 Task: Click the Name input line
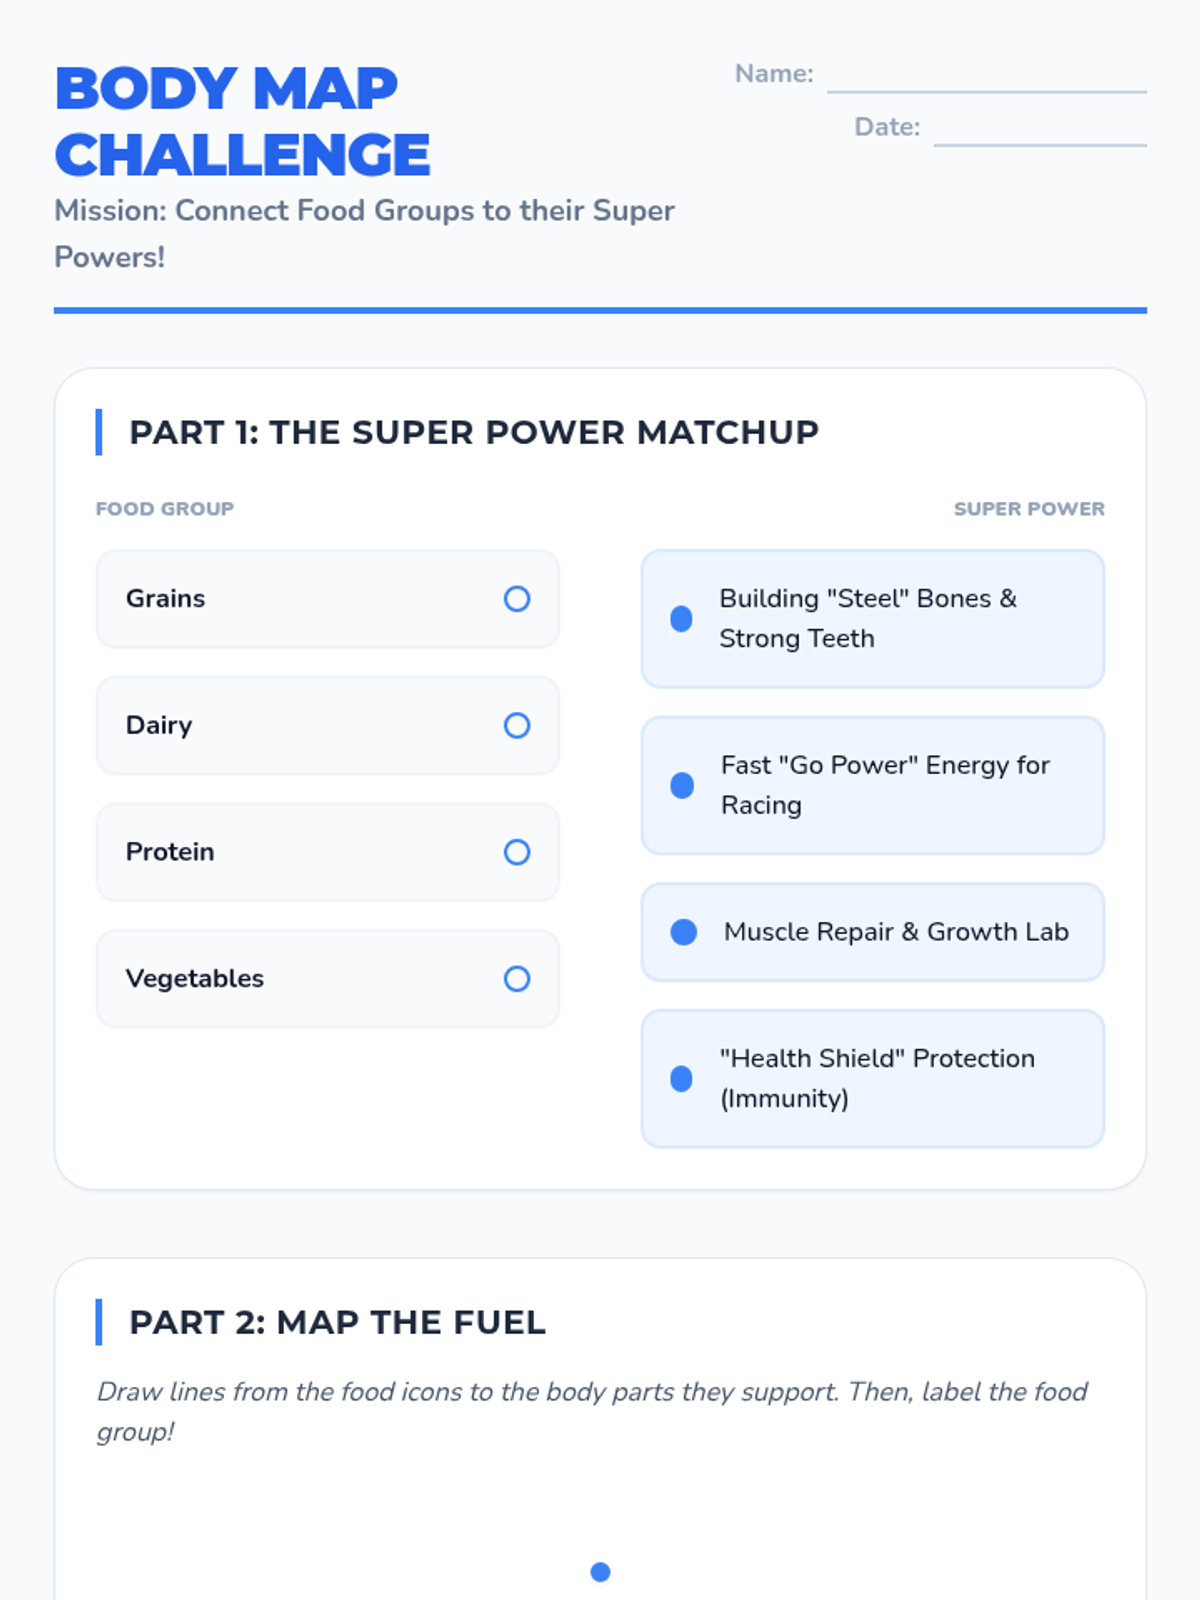point(986,78)
